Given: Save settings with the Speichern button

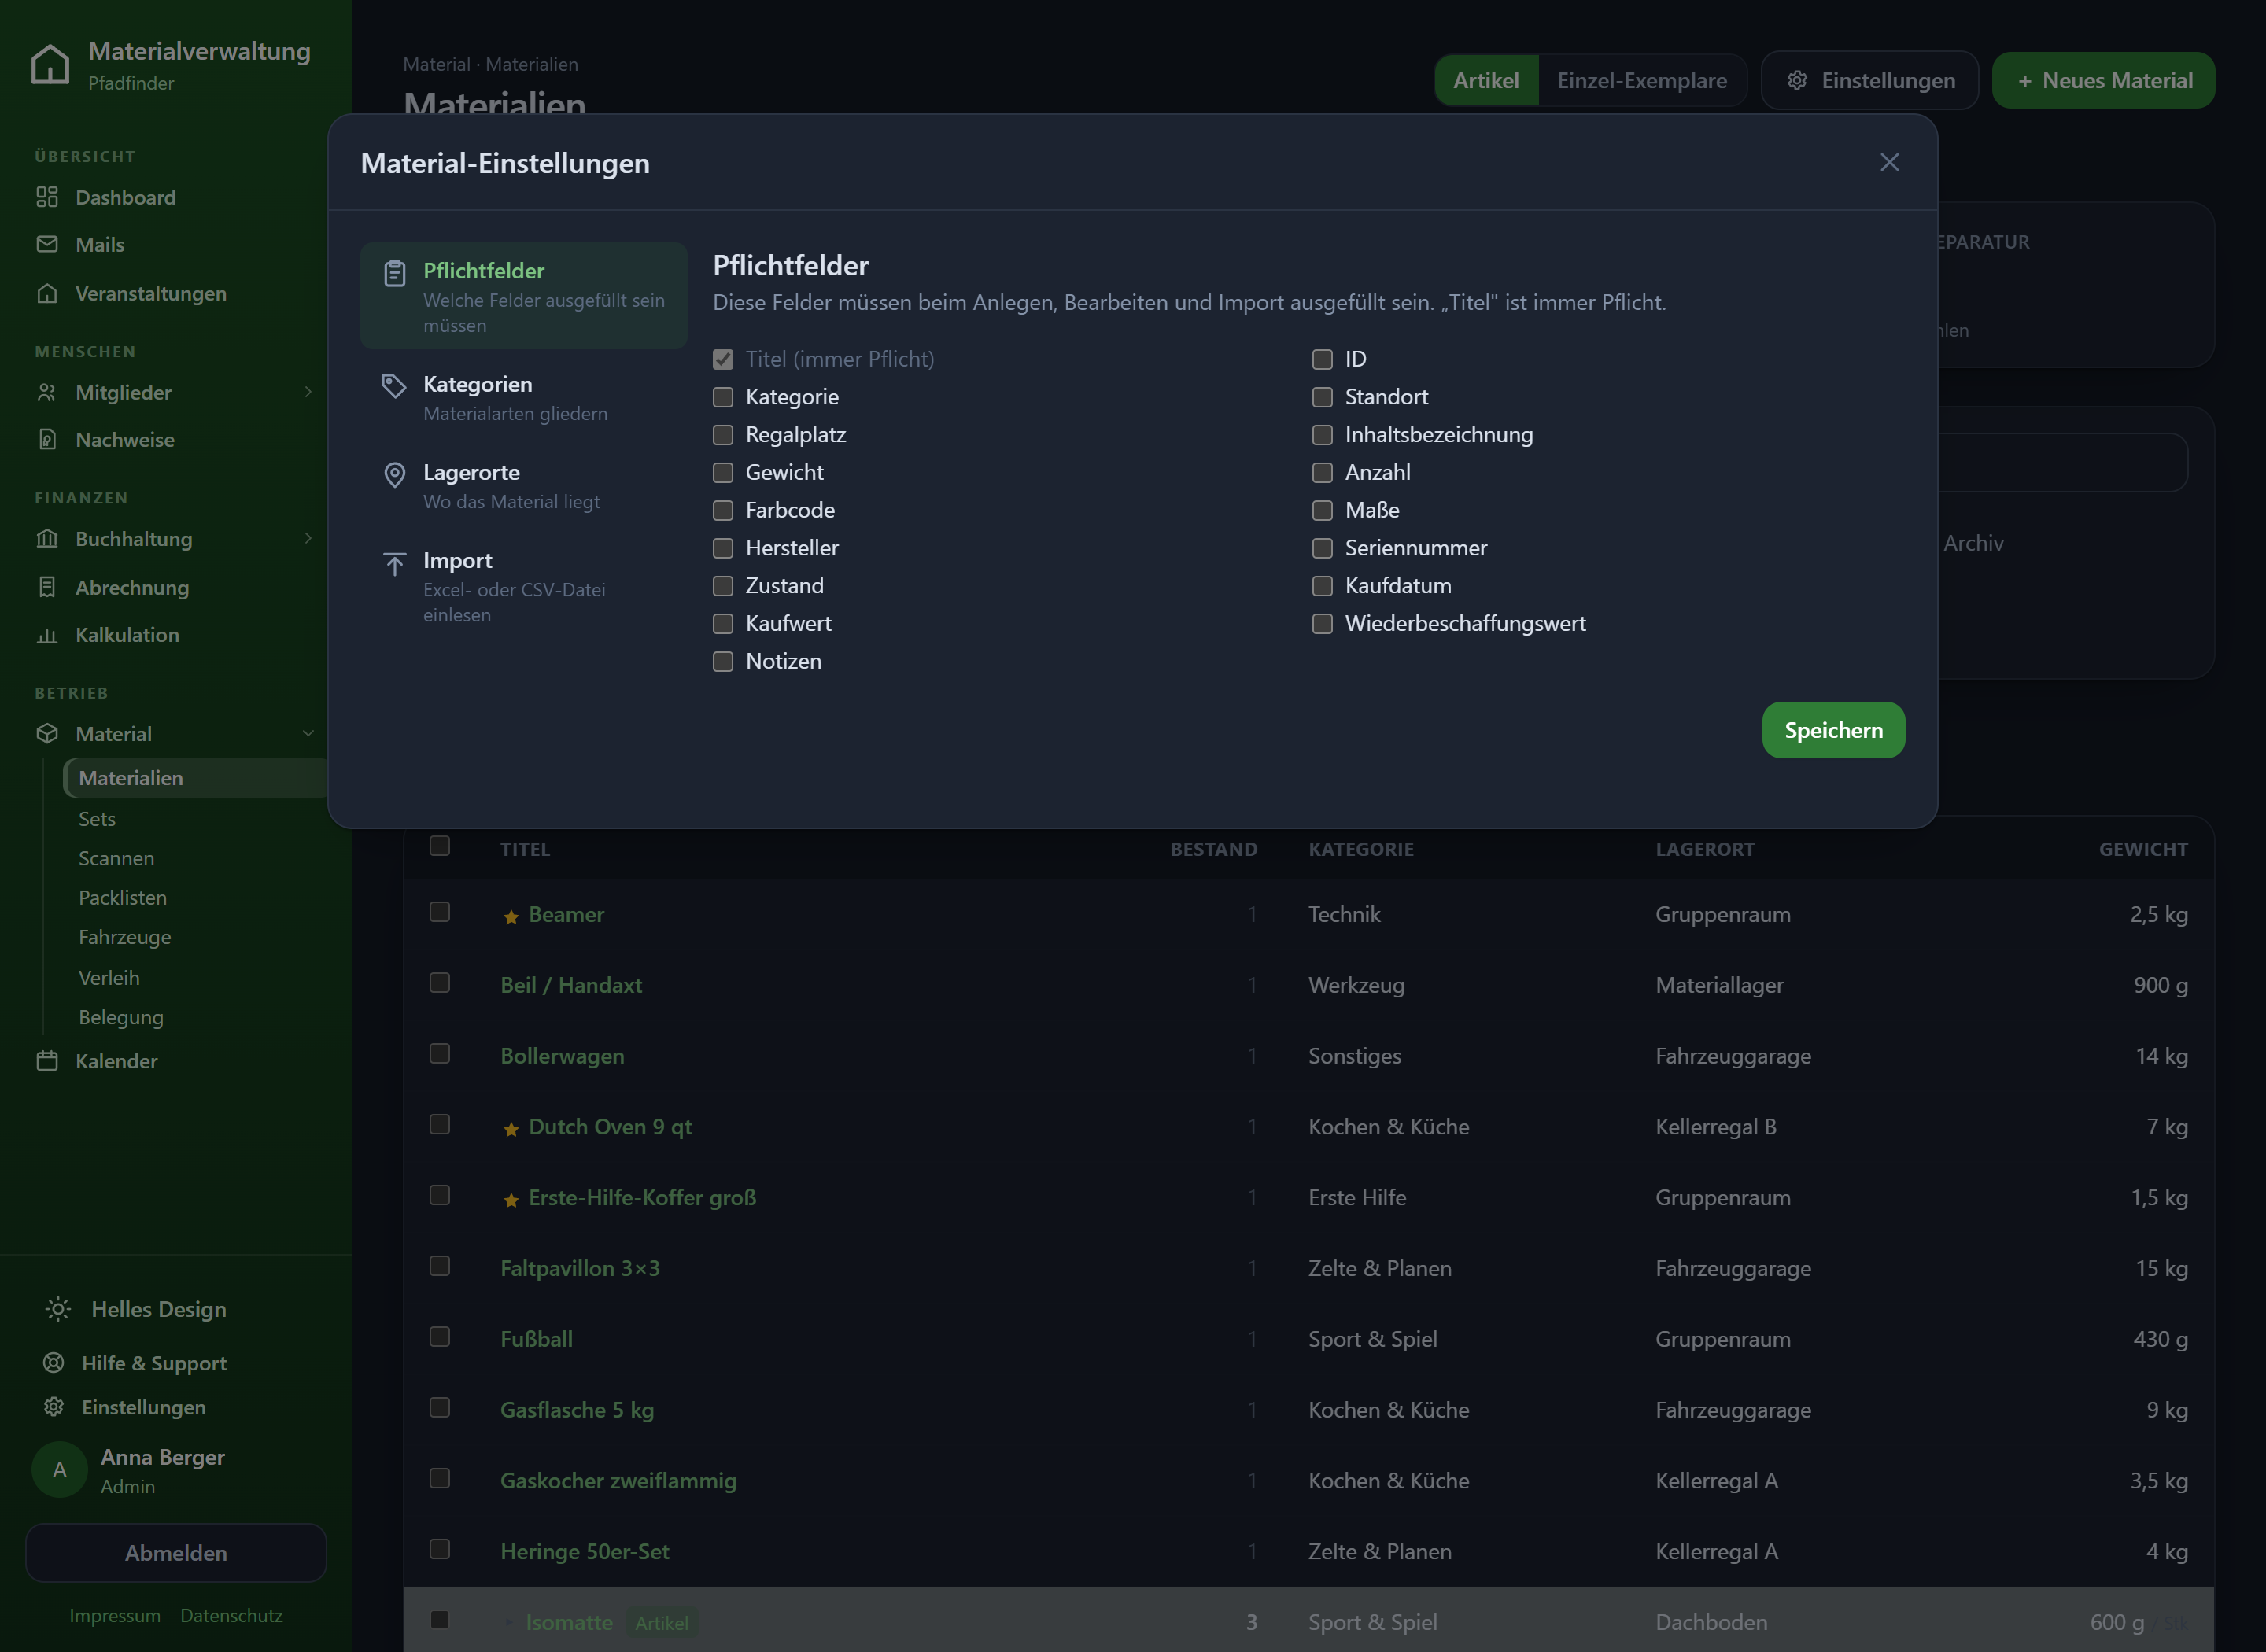Looking at the screenshot, I should click(1833, 730).
